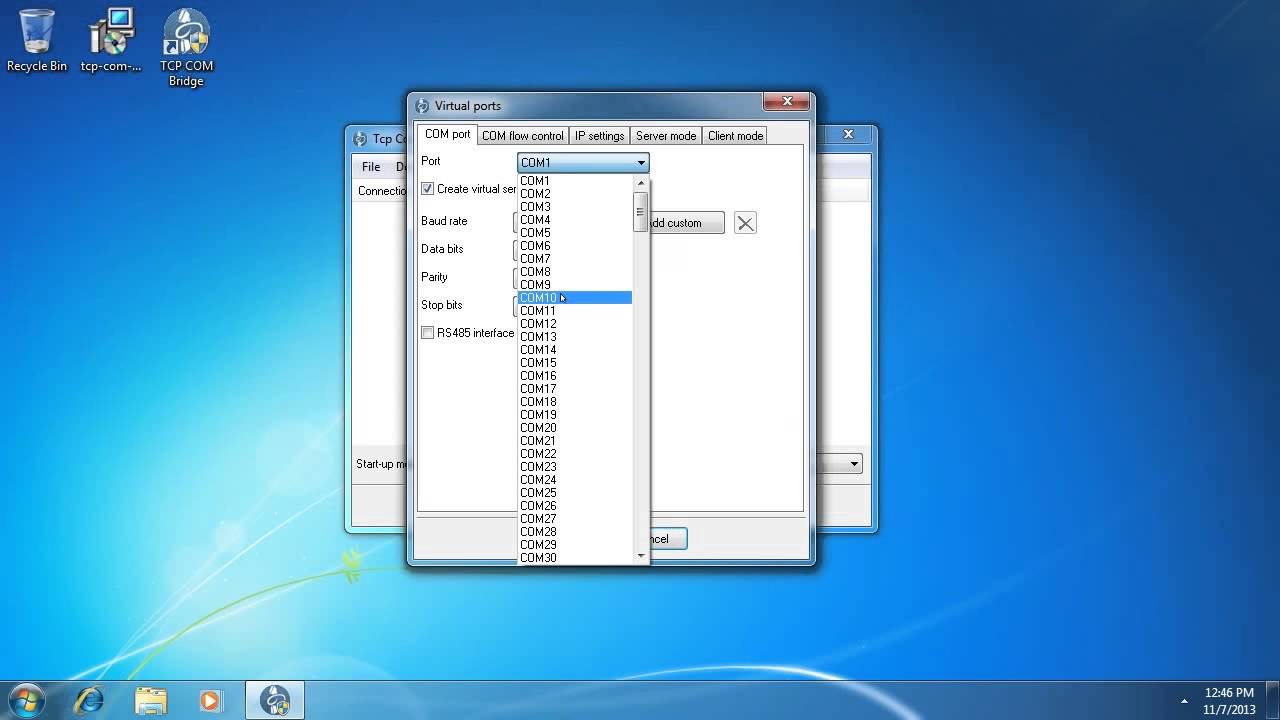Select COM6 in the port list
The image size is (1280, 720).
(575, 246)
